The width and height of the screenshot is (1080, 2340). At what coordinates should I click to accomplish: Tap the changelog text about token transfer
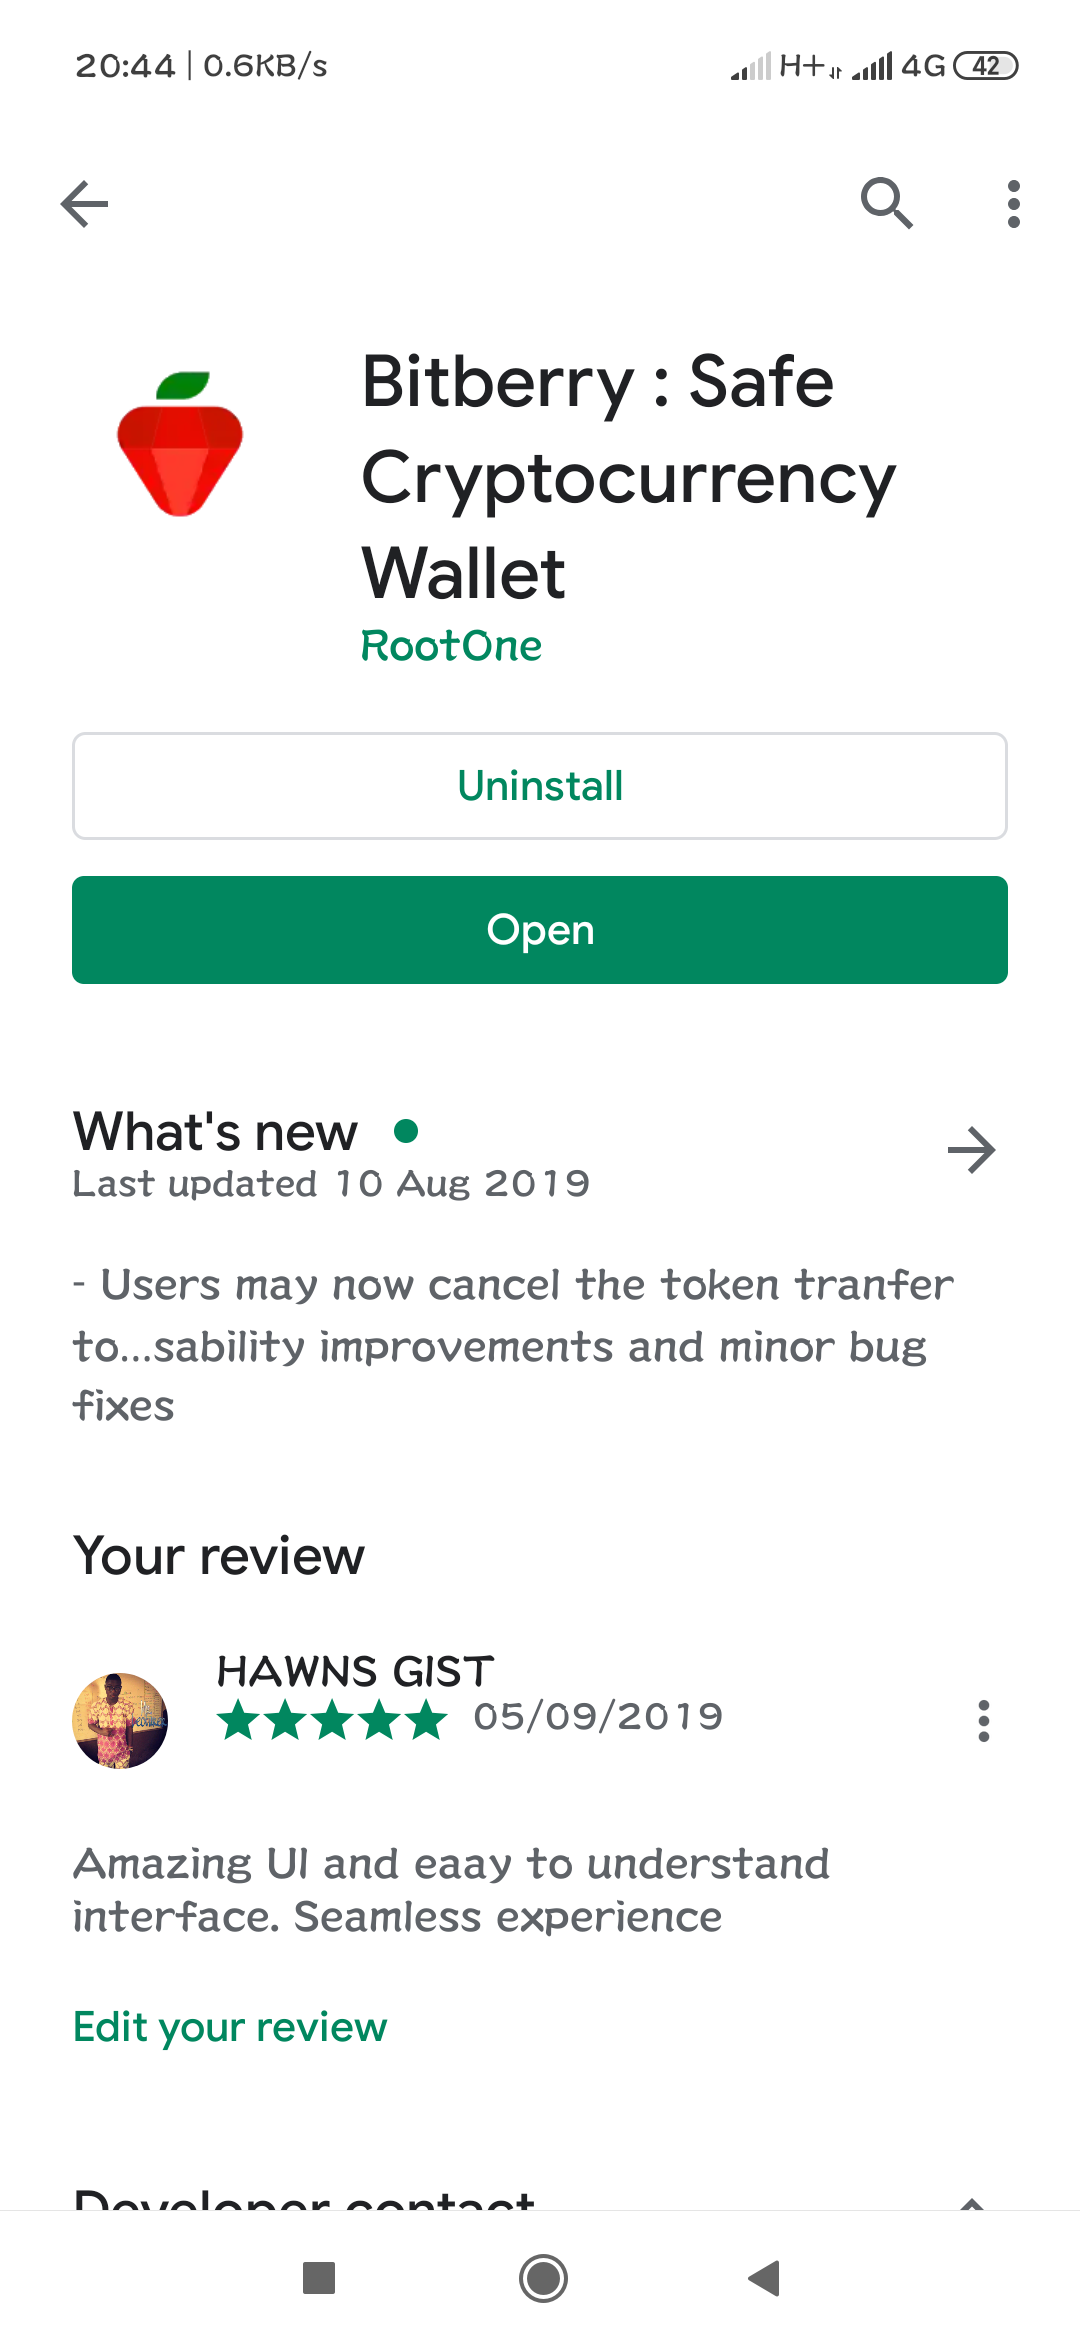(x=513, y=1345)
